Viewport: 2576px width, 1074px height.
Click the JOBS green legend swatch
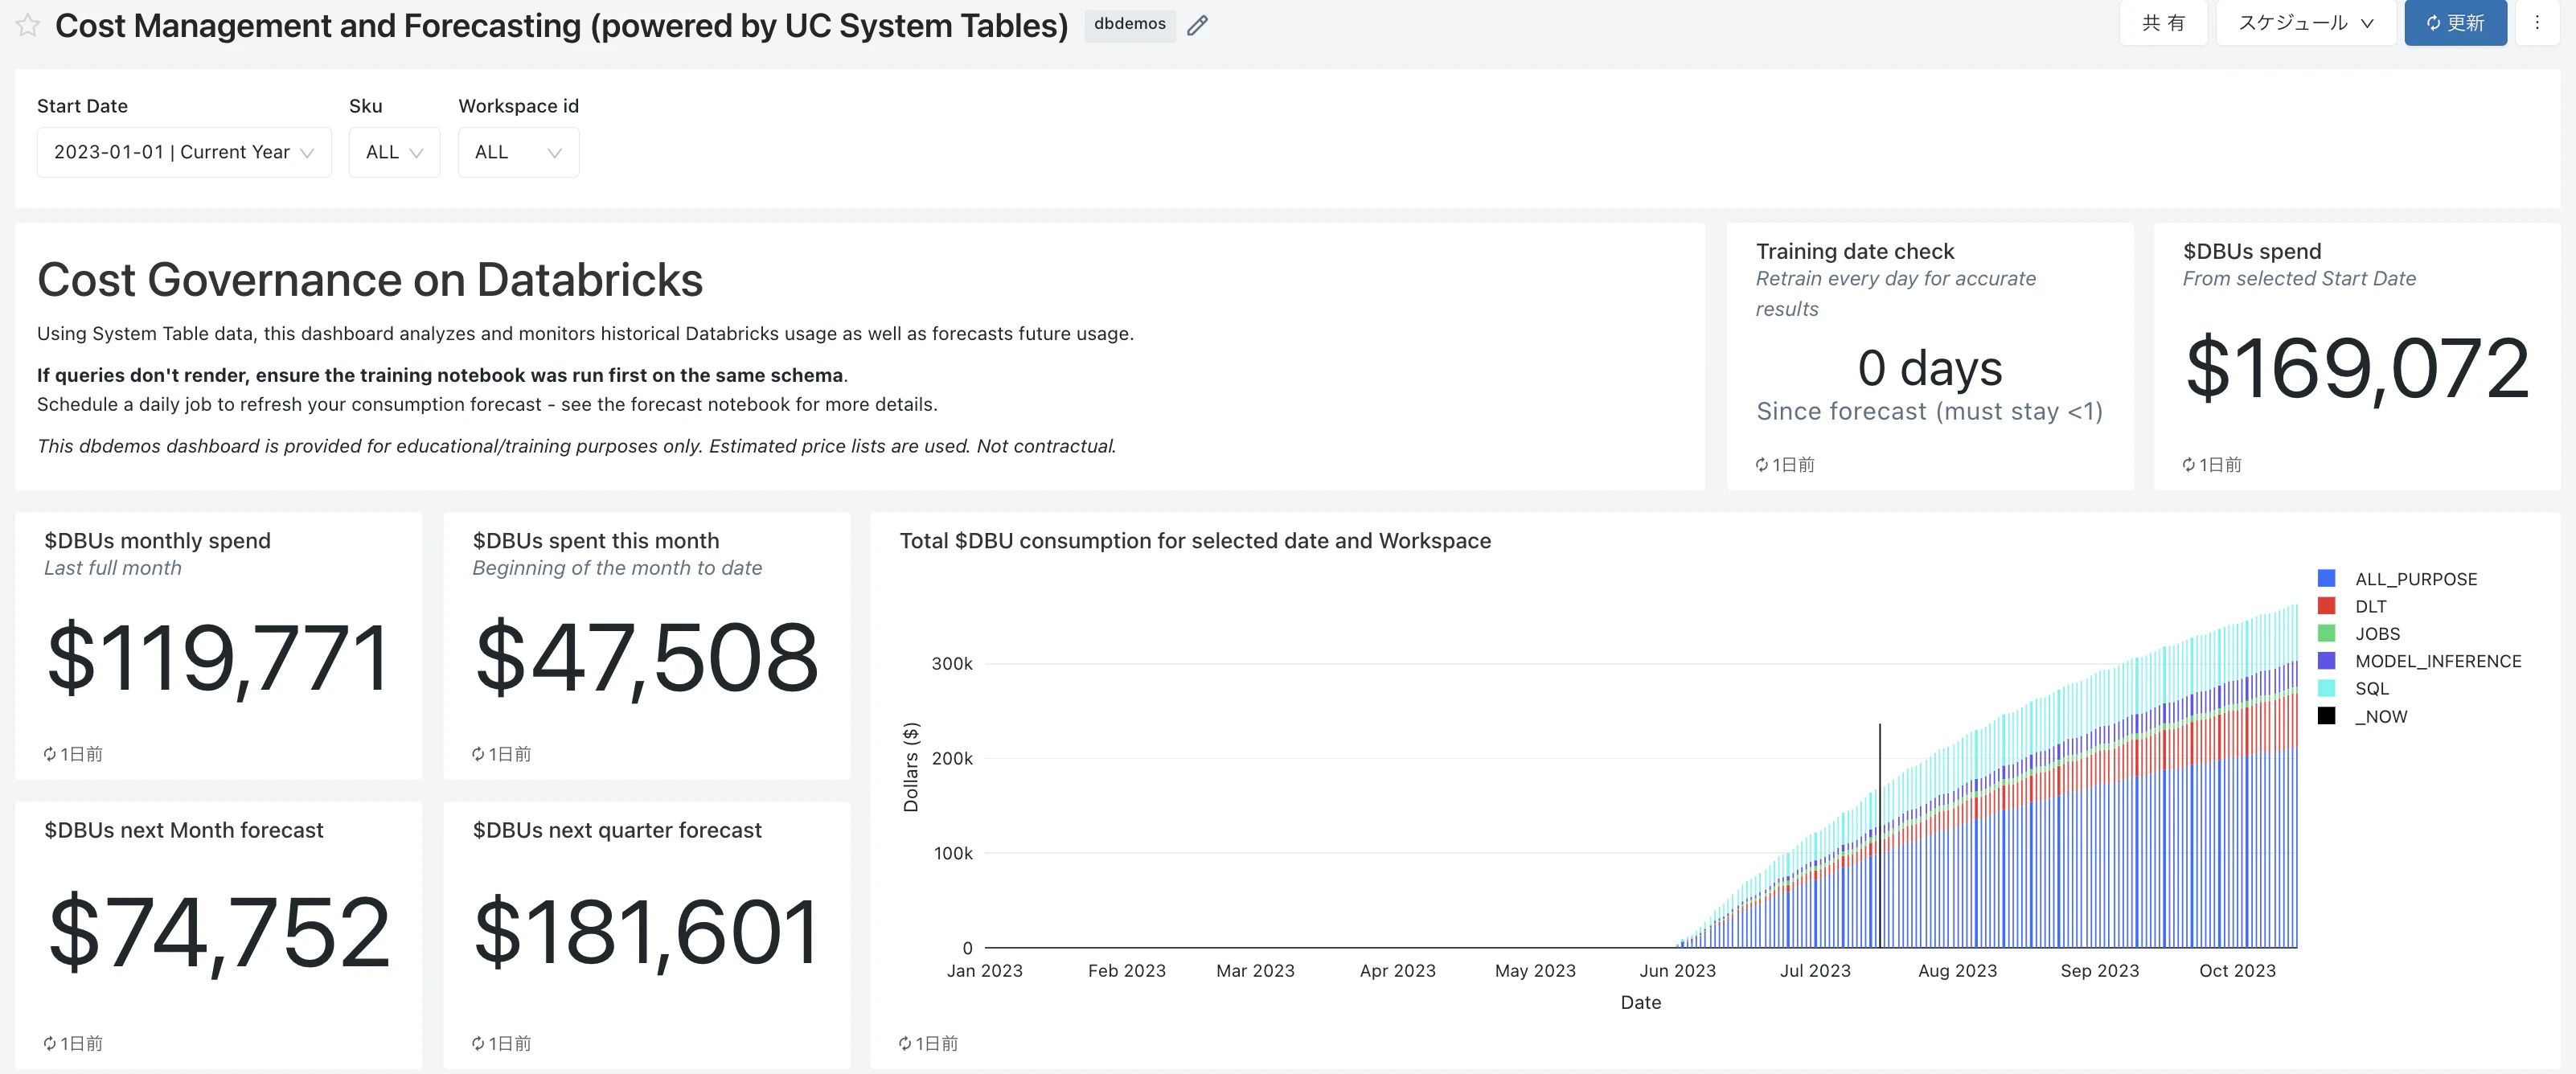pyautogui.click(x=2327, y=633)
